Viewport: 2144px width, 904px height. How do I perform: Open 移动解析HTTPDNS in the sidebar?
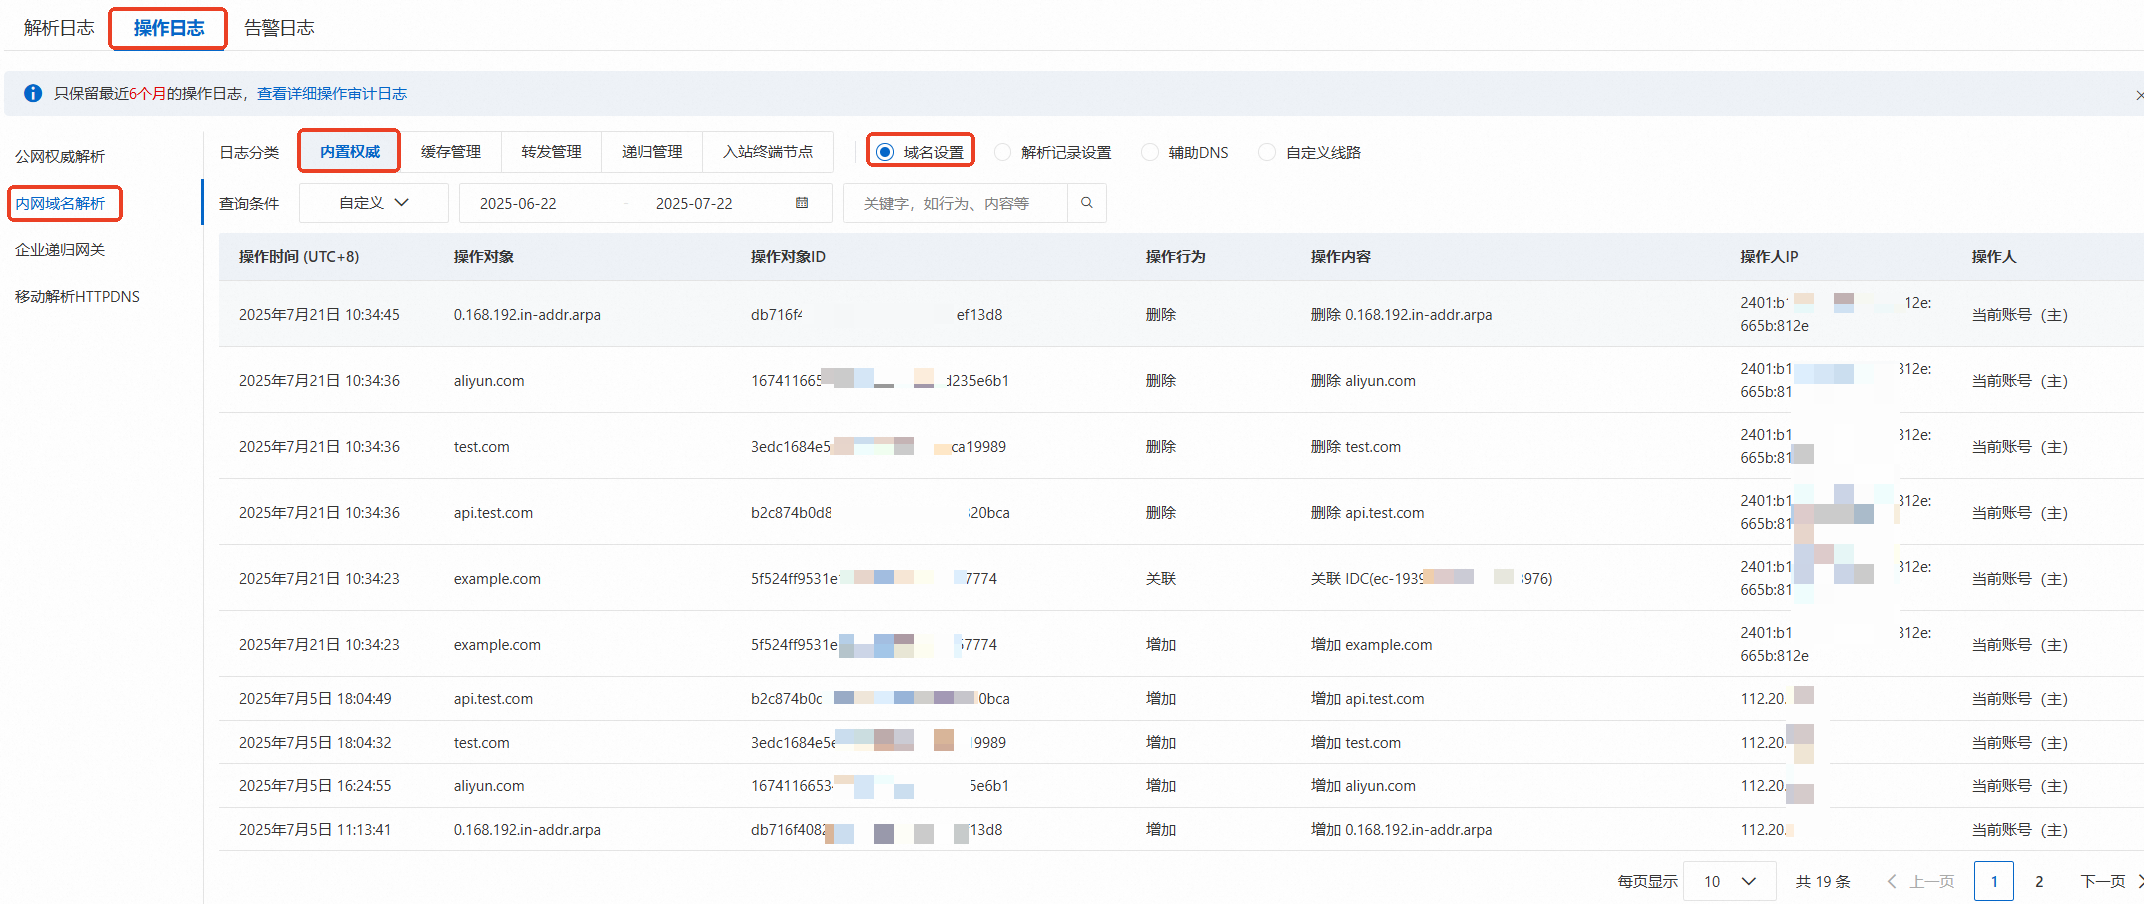pos(77,296)
